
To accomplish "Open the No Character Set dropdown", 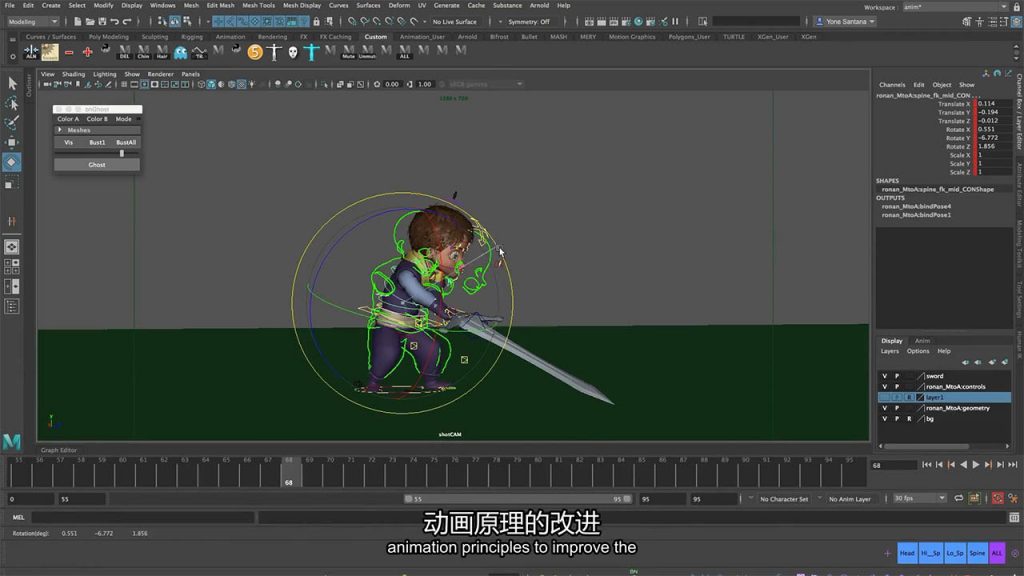I will 783,499.
